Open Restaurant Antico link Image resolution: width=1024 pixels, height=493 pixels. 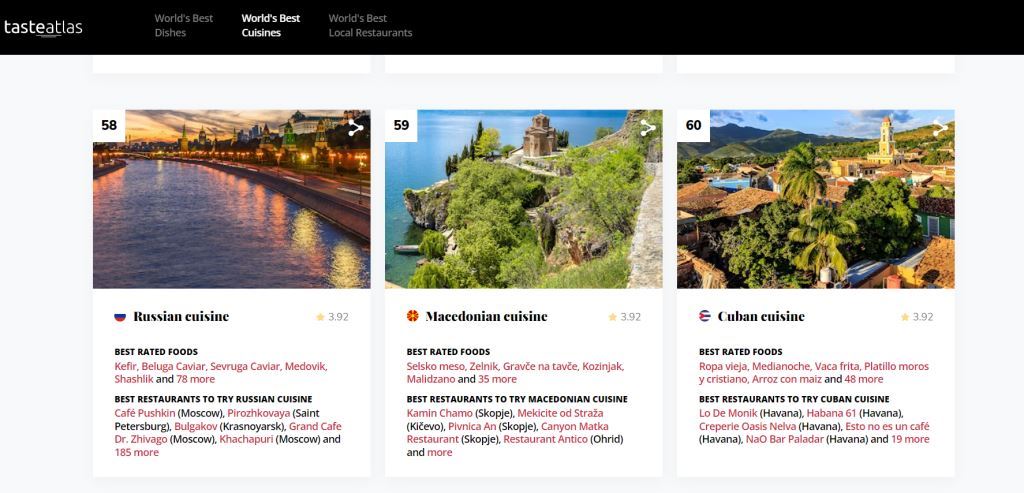545,439
